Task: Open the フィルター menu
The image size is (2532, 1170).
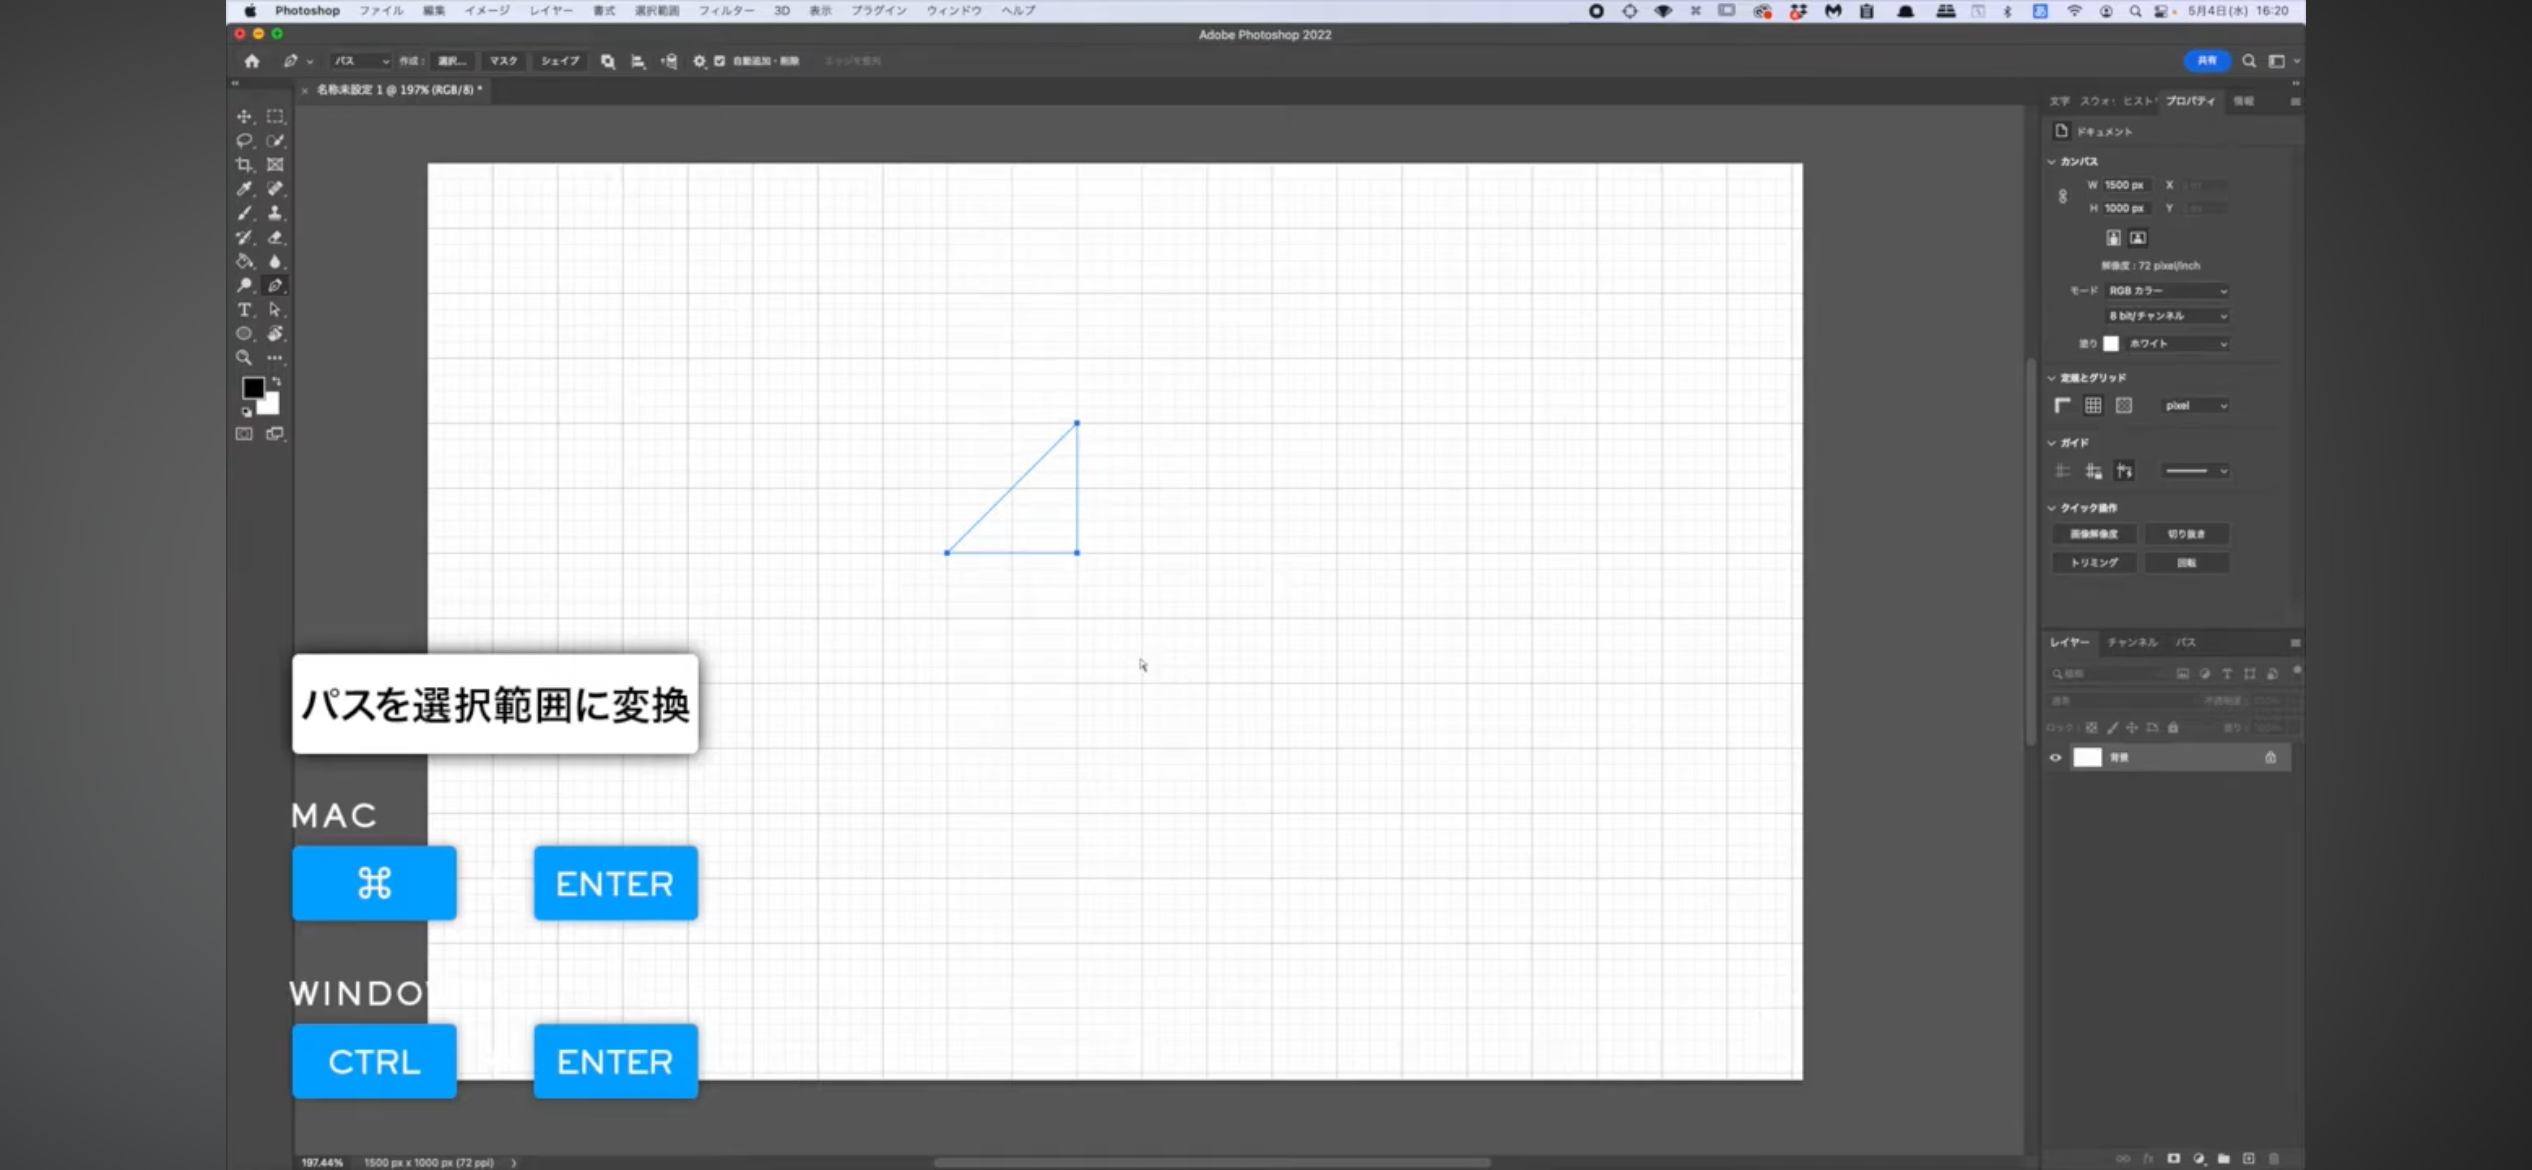Action: 726,10
